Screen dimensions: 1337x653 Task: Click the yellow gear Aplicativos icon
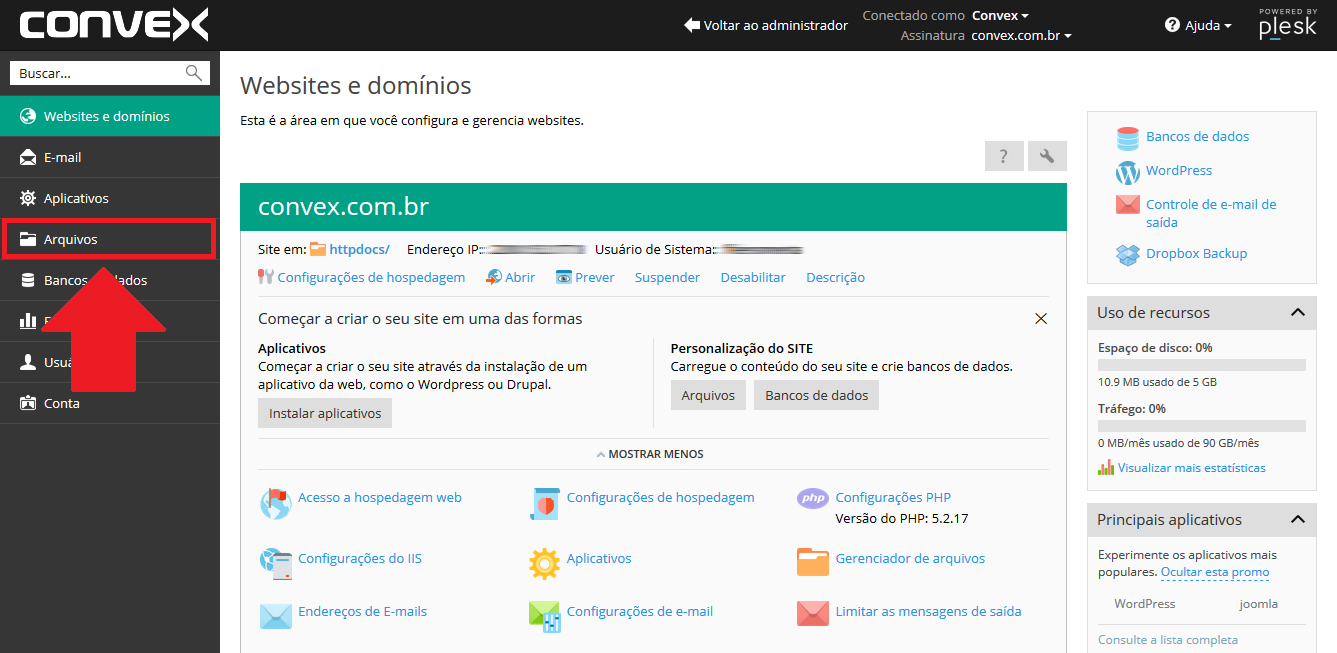coord(544,564)
